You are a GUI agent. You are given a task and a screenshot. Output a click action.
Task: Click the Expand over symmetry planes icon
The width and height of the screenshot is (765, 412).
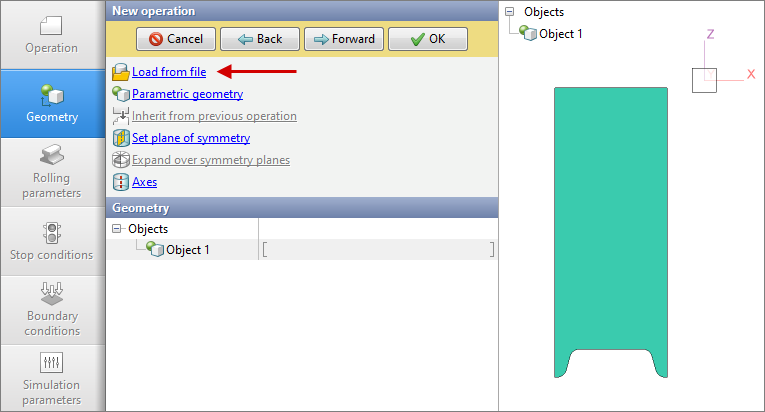click(x=121, y=160)
